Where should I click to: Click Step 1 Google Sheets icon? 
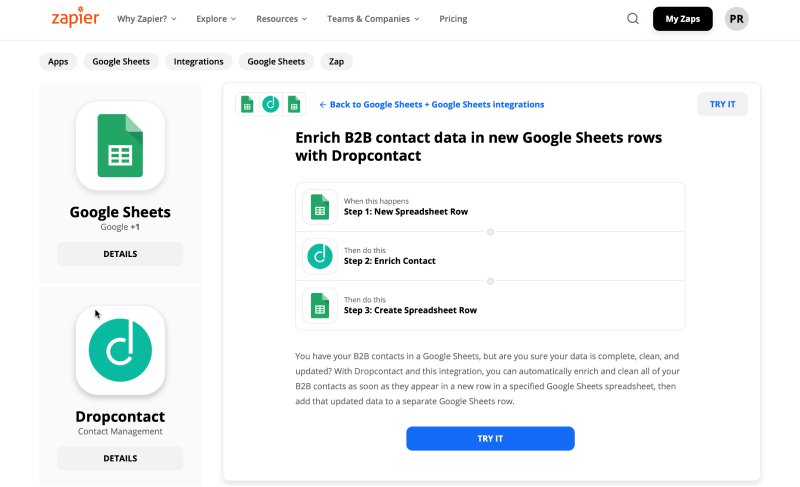coord(320,207)
